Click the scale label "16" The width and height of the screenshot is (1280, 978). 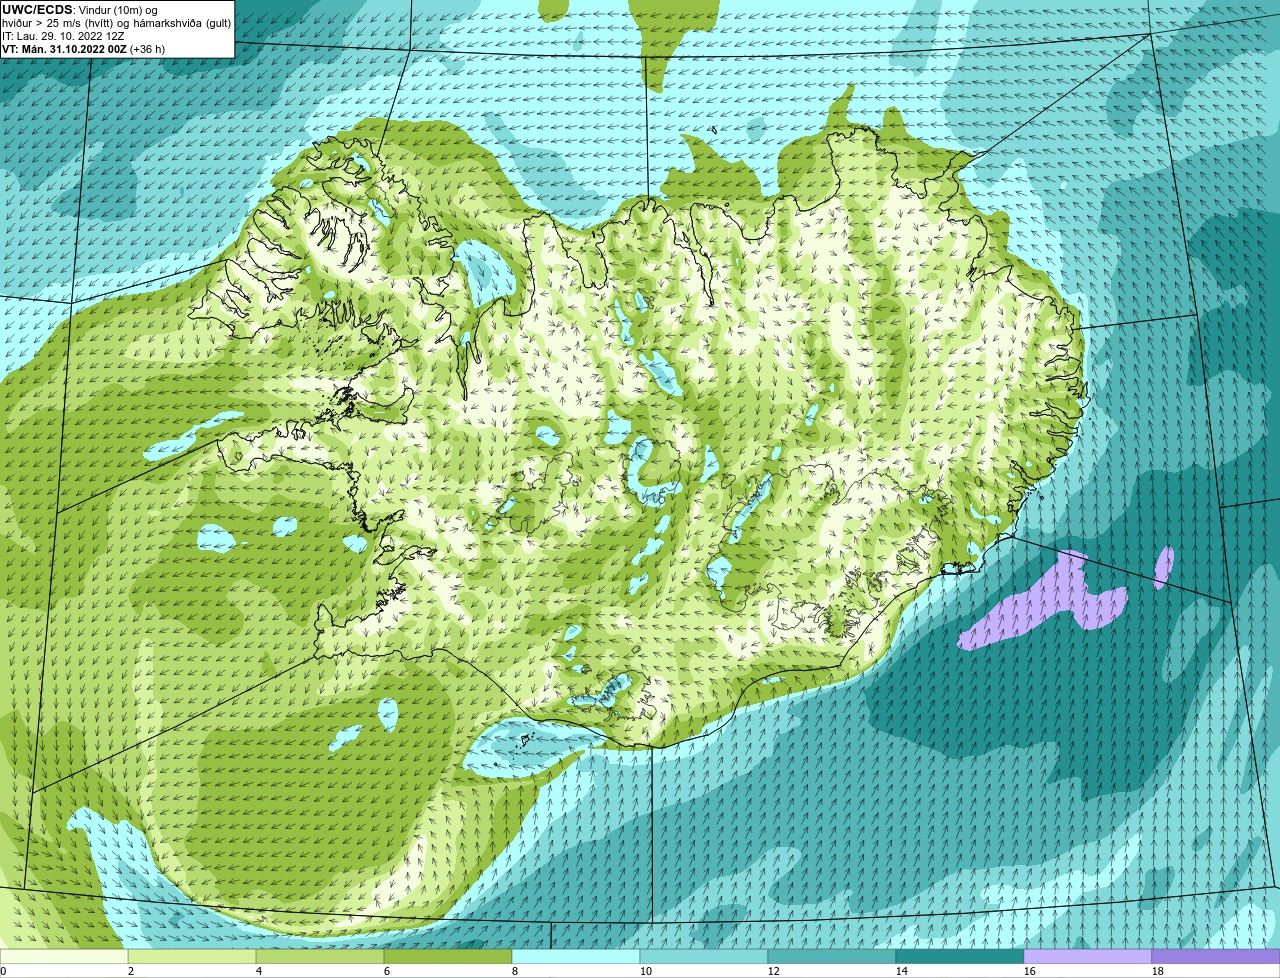click(1030, 971)
